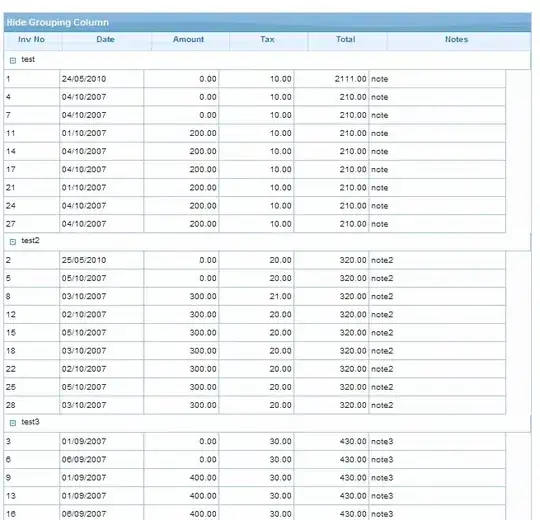The image size is (540, 520).
Task: Sort by Date column header
Action: [x=106, y=40]
